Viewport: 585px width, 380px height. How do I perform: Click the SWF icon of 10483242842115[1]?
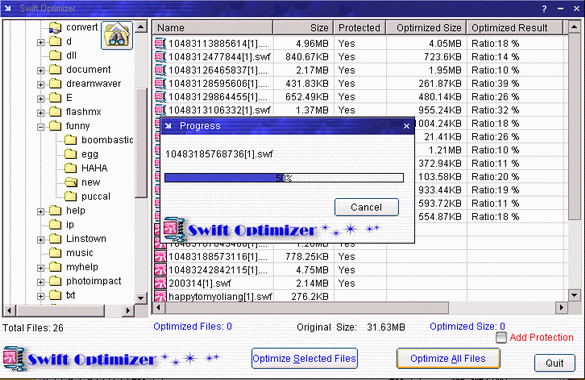pyautogui.click(x=160, y=270)
